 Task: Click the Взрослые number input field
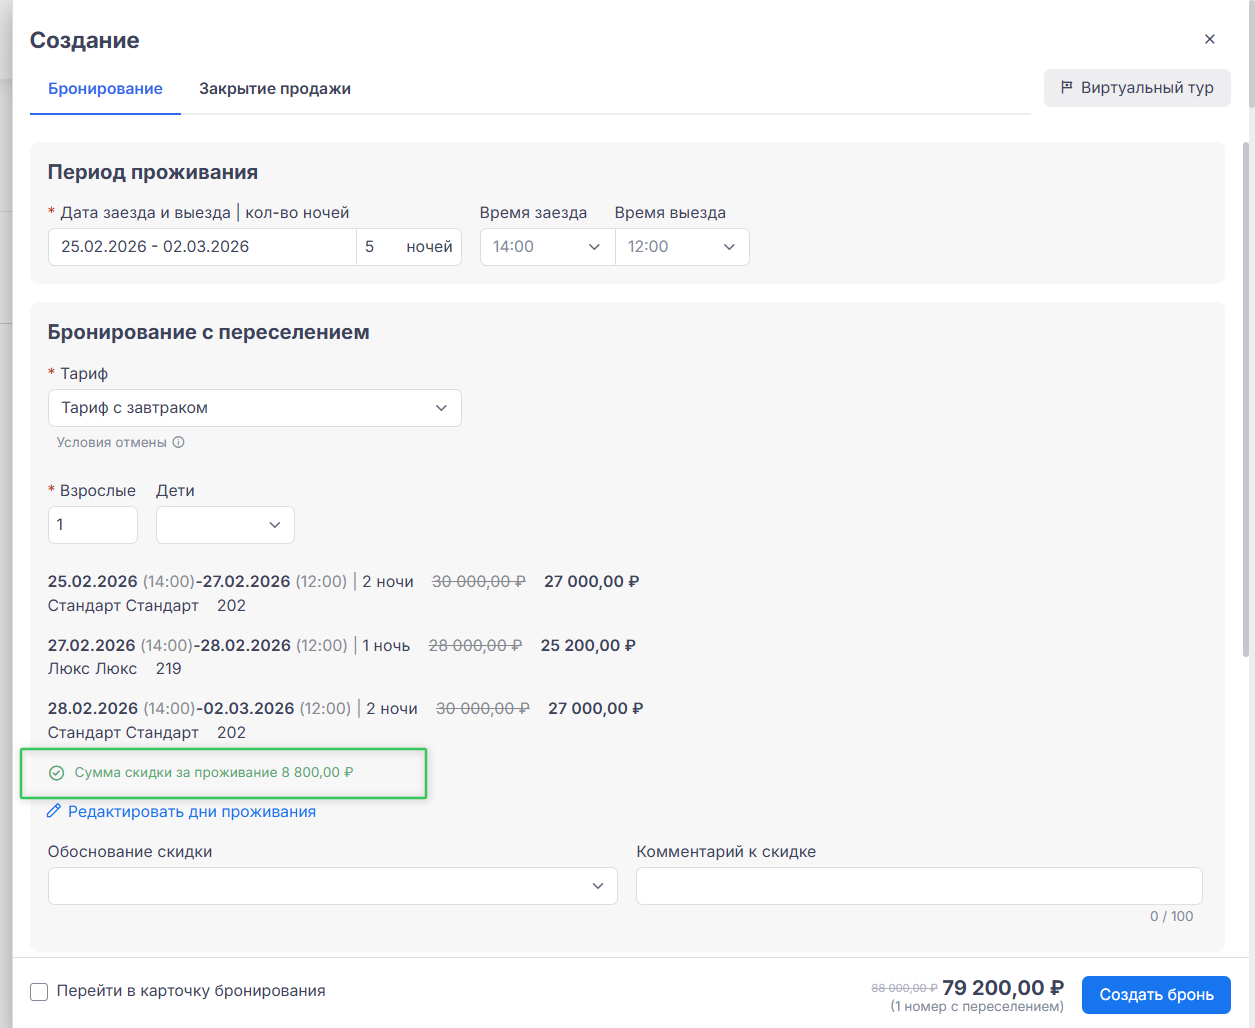[93, 525]
